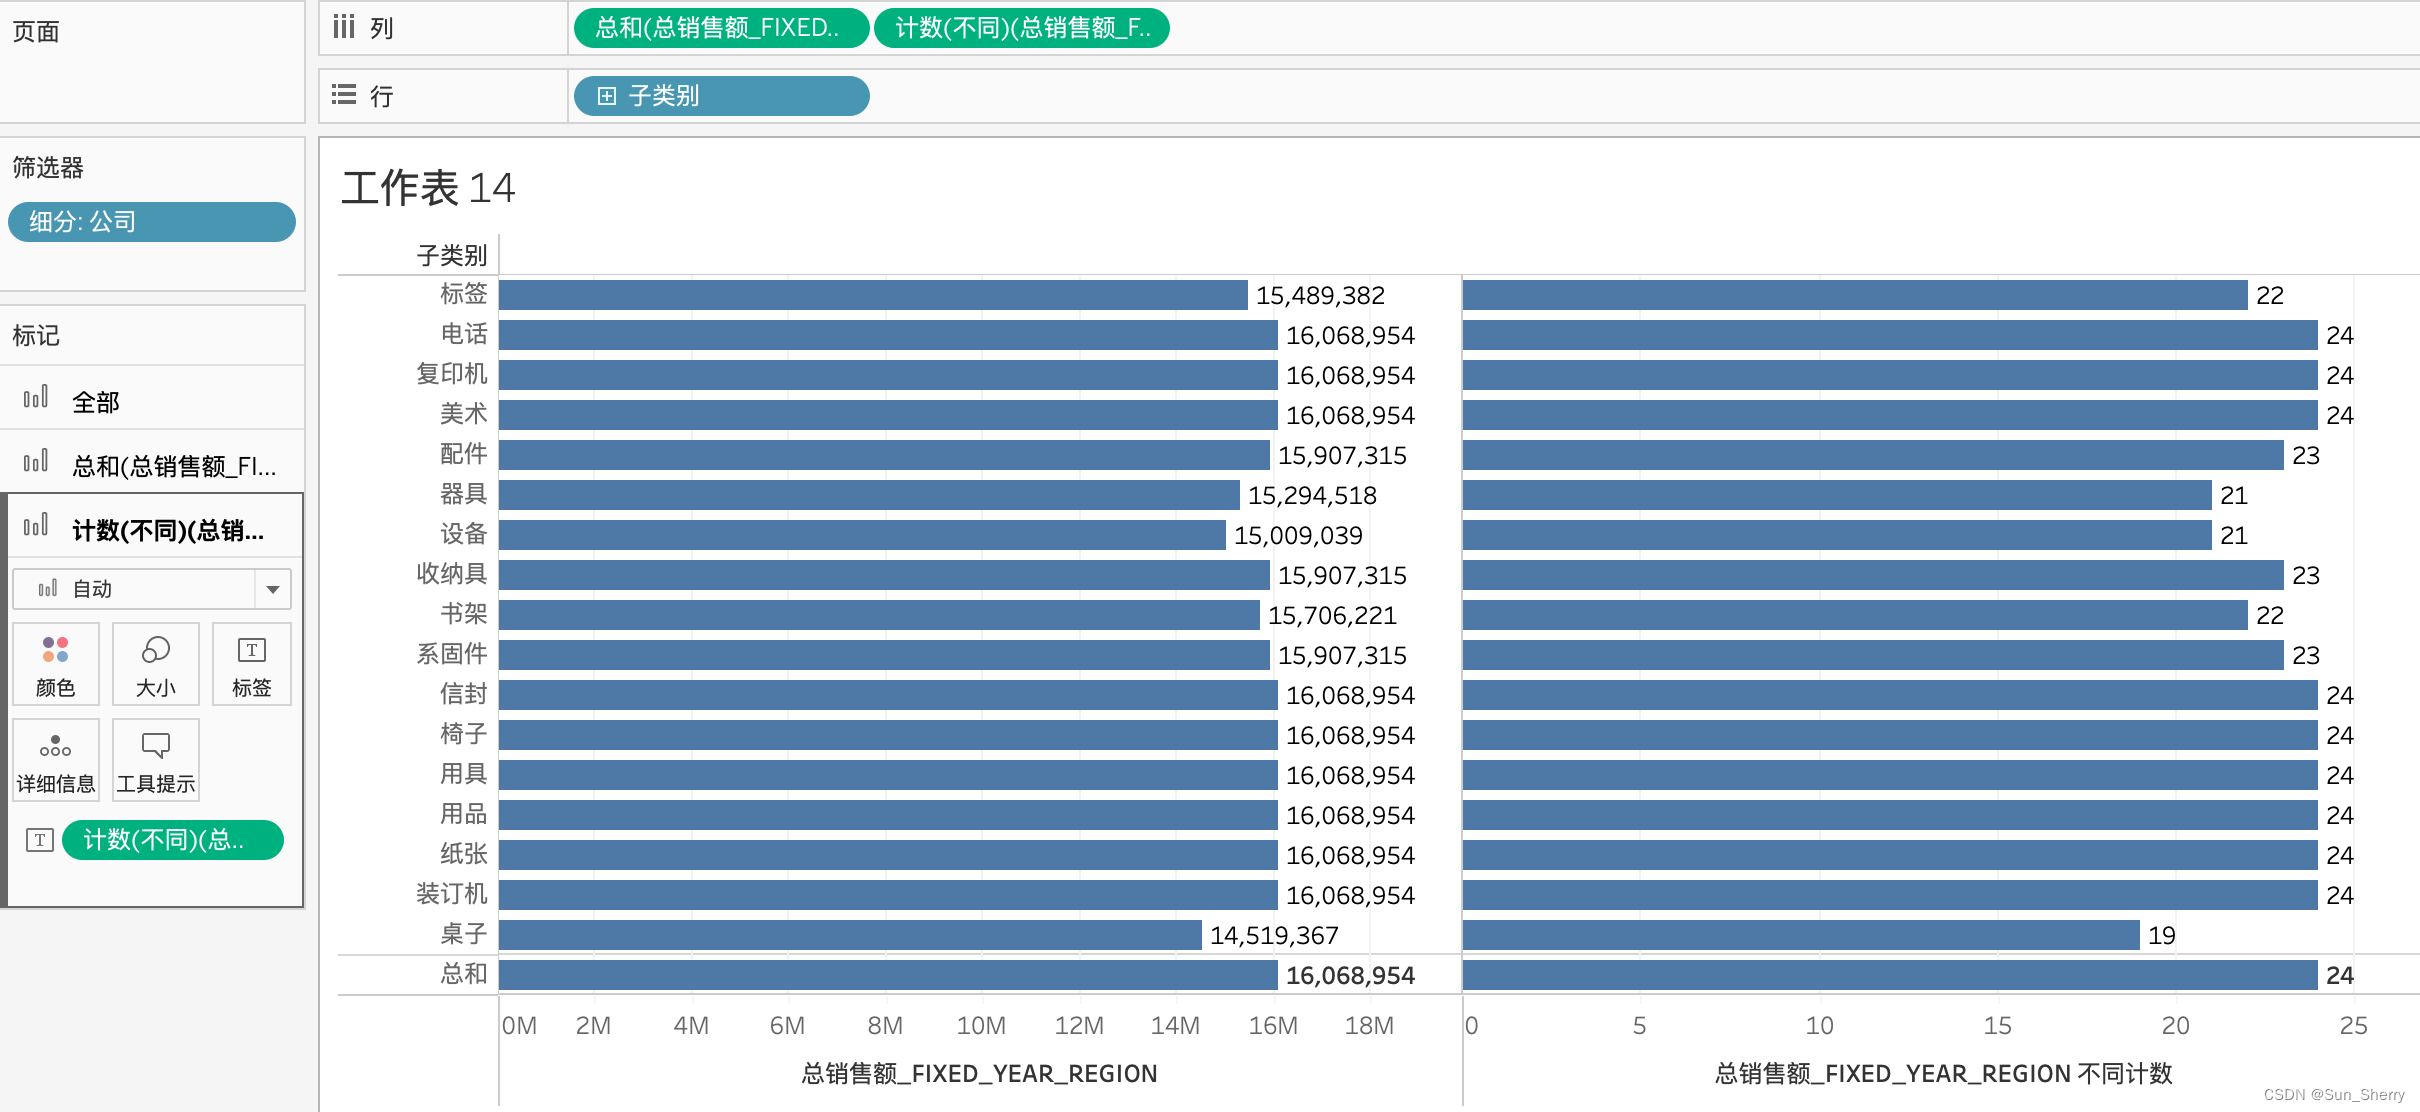Click the 总销售额_FIXED_YEAR_REGION axis title

click(979, 1074)
